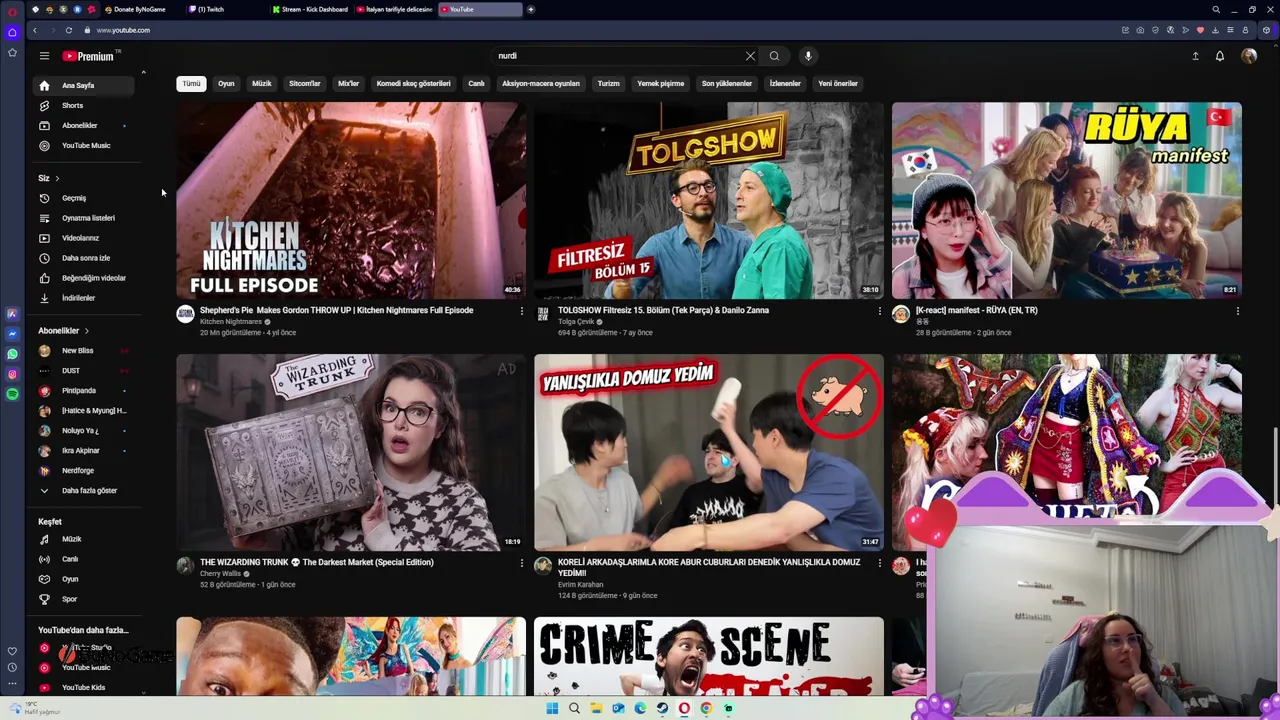The image size is (1280, 720).
Task: Select the Müzik filter chip
Action: [x=262, y=84]
